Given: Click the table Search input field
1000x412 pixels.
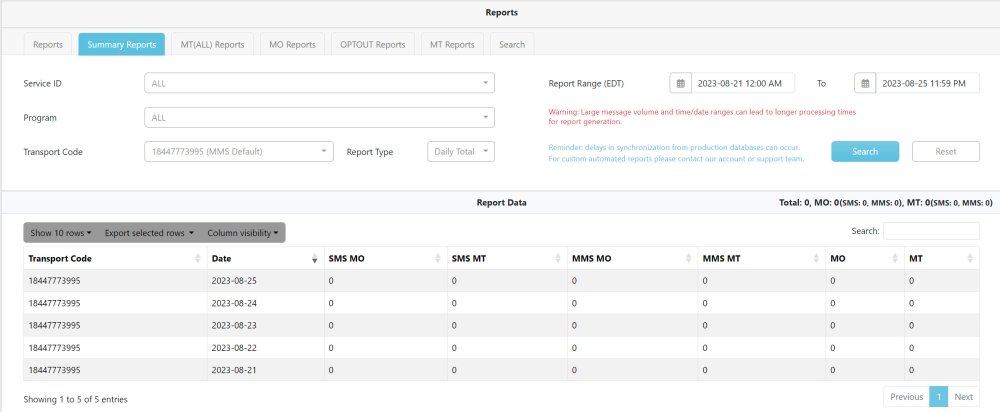Looking at the screenshot, I should pyautogui.click(x=931, y=232).
